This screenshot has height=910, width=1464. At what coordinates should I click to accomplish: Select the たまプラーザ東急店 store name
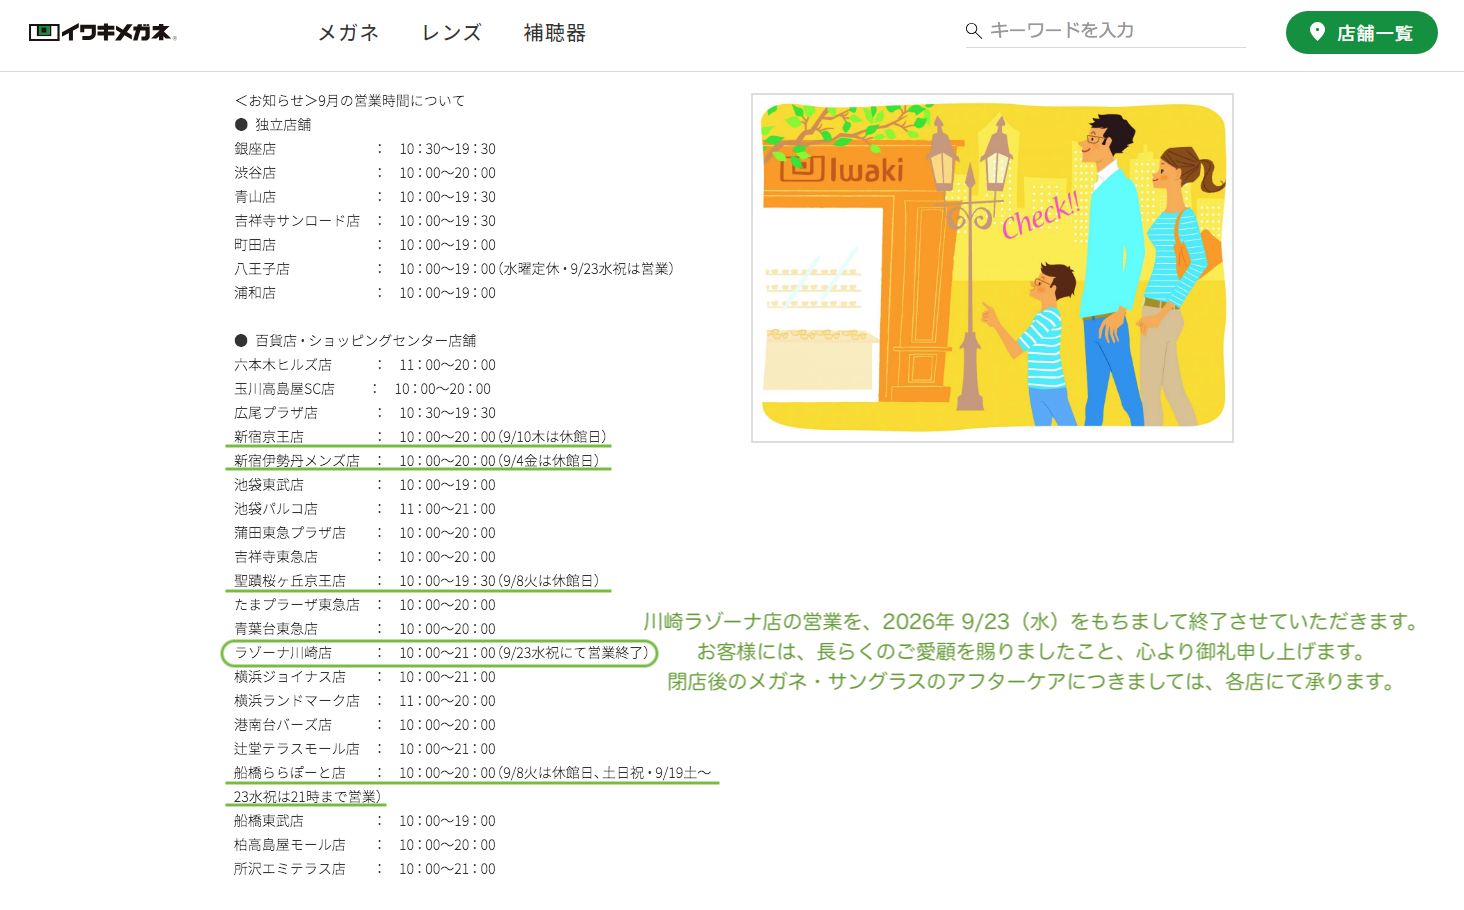(297, 605)
